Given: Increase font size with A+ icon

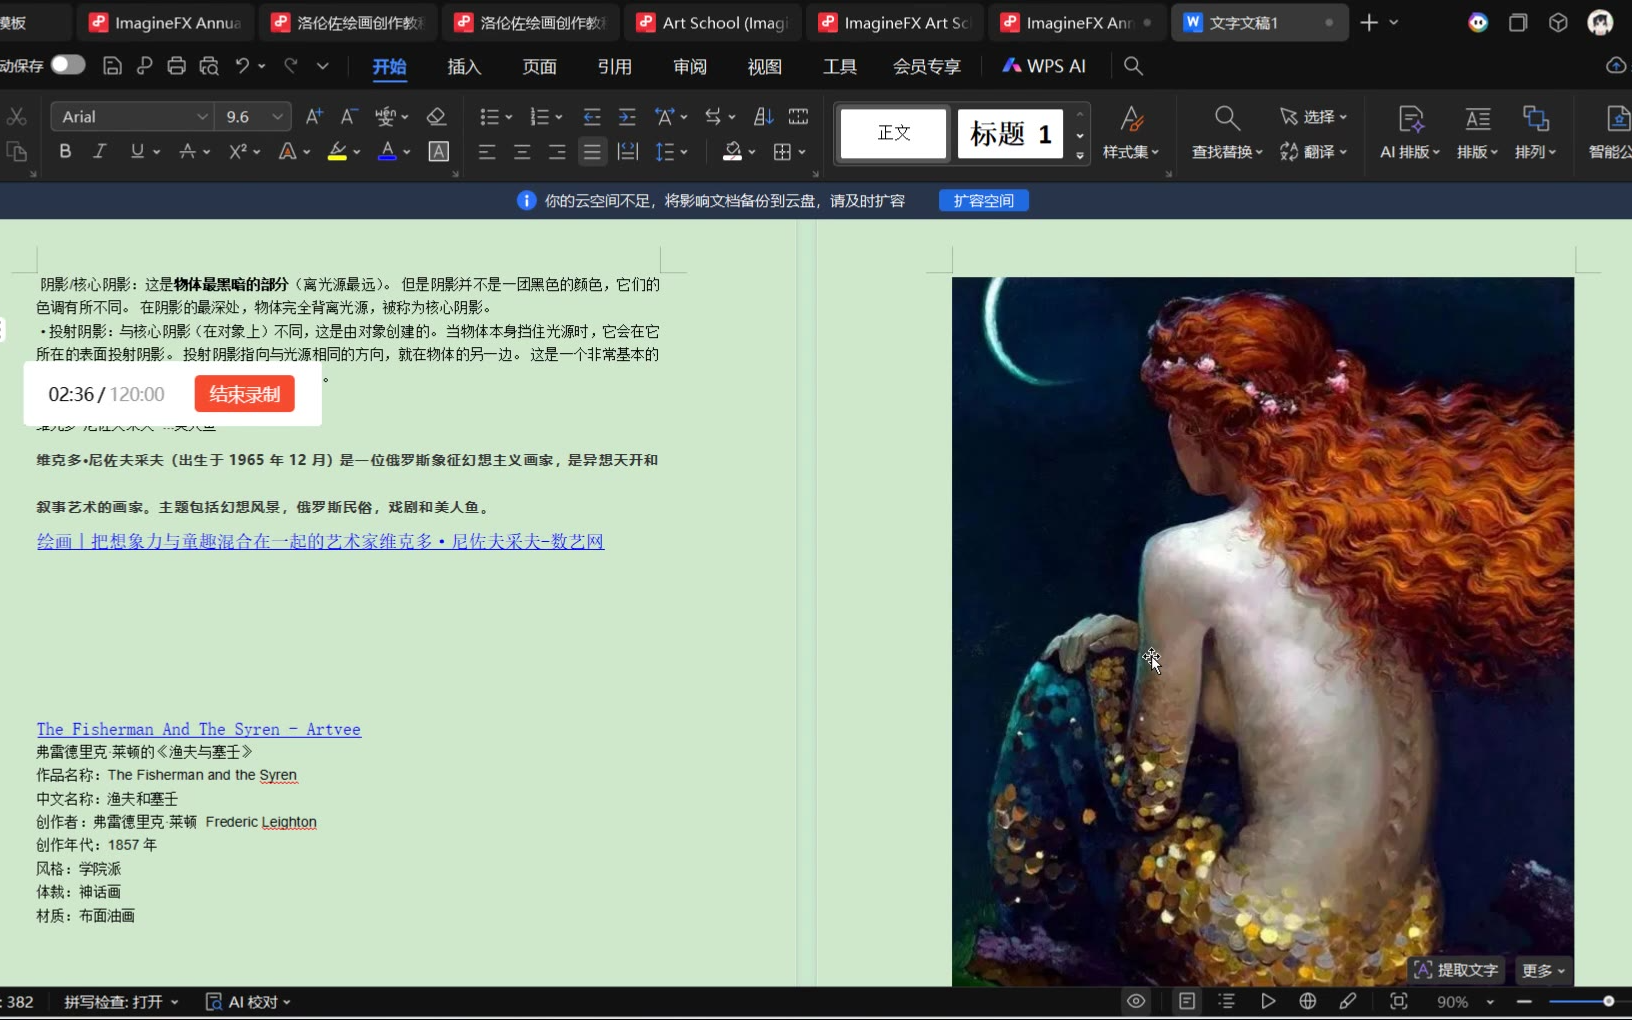Looking at the screenshot, I should [x=314, y=117].
